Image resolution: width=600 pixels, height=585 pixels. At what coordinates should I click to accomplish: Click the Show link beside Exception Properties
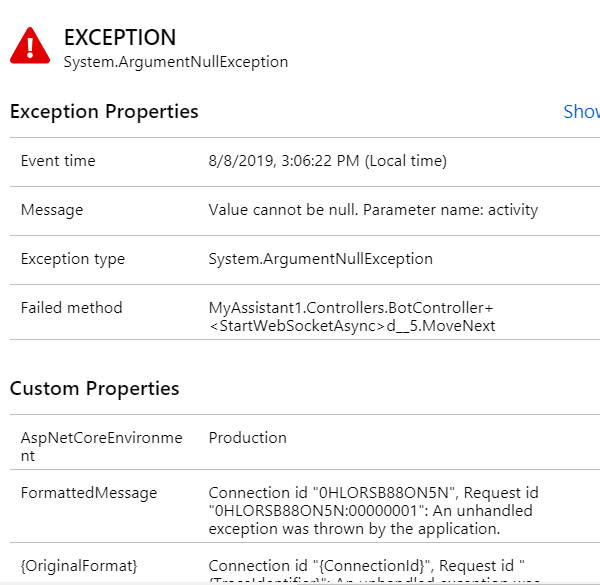[581, 112]
